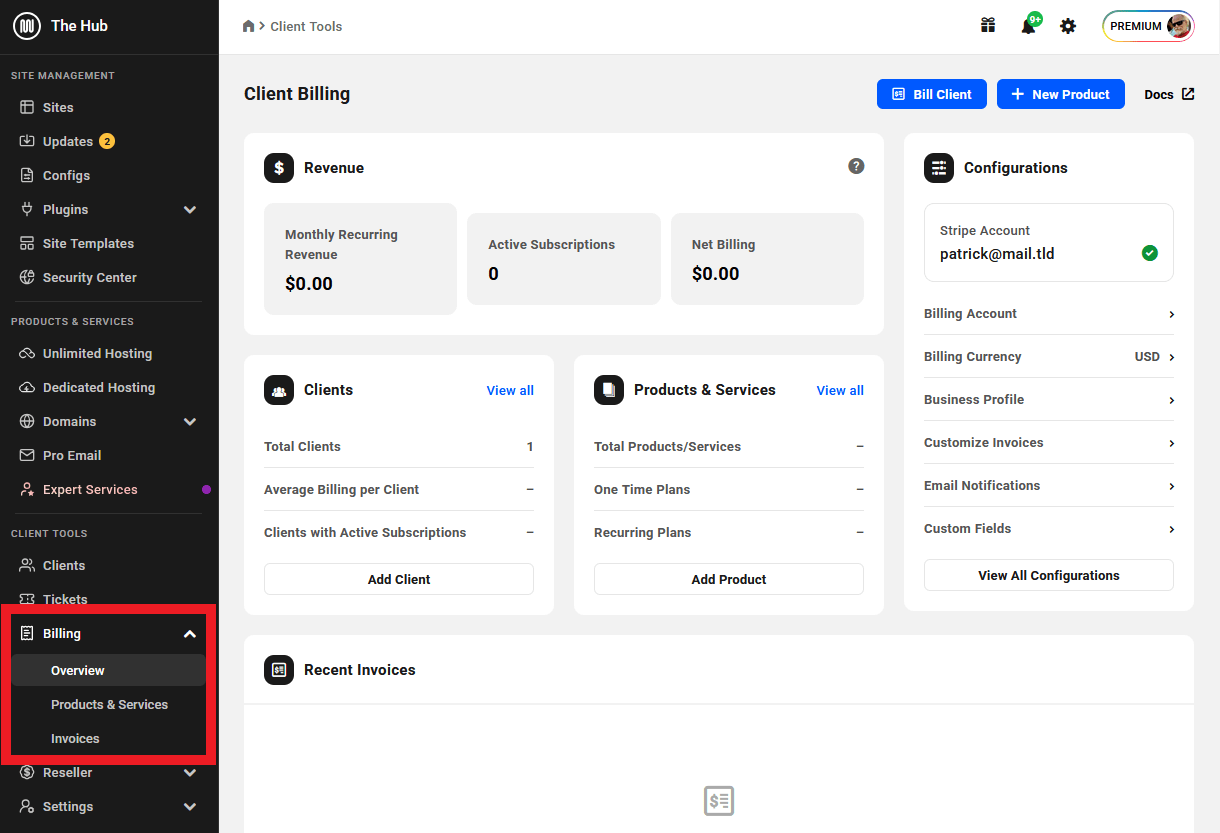Click The Hub logo icon
Image resolution: width=1220 pixels, height=833 pixels.
point(27,26)
